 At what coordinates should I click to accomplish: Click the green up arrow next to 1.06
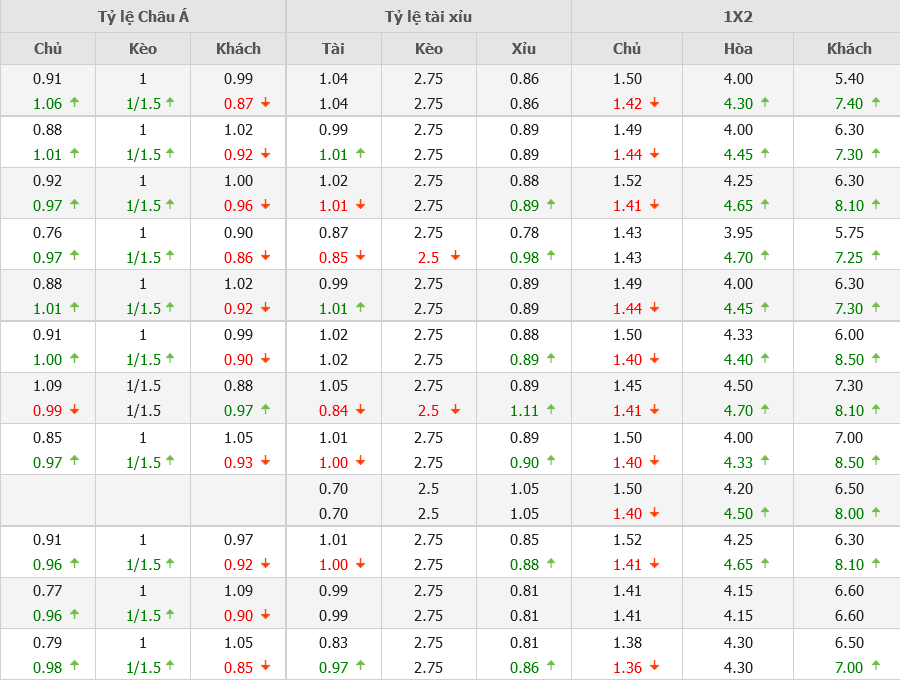(75, 102)
